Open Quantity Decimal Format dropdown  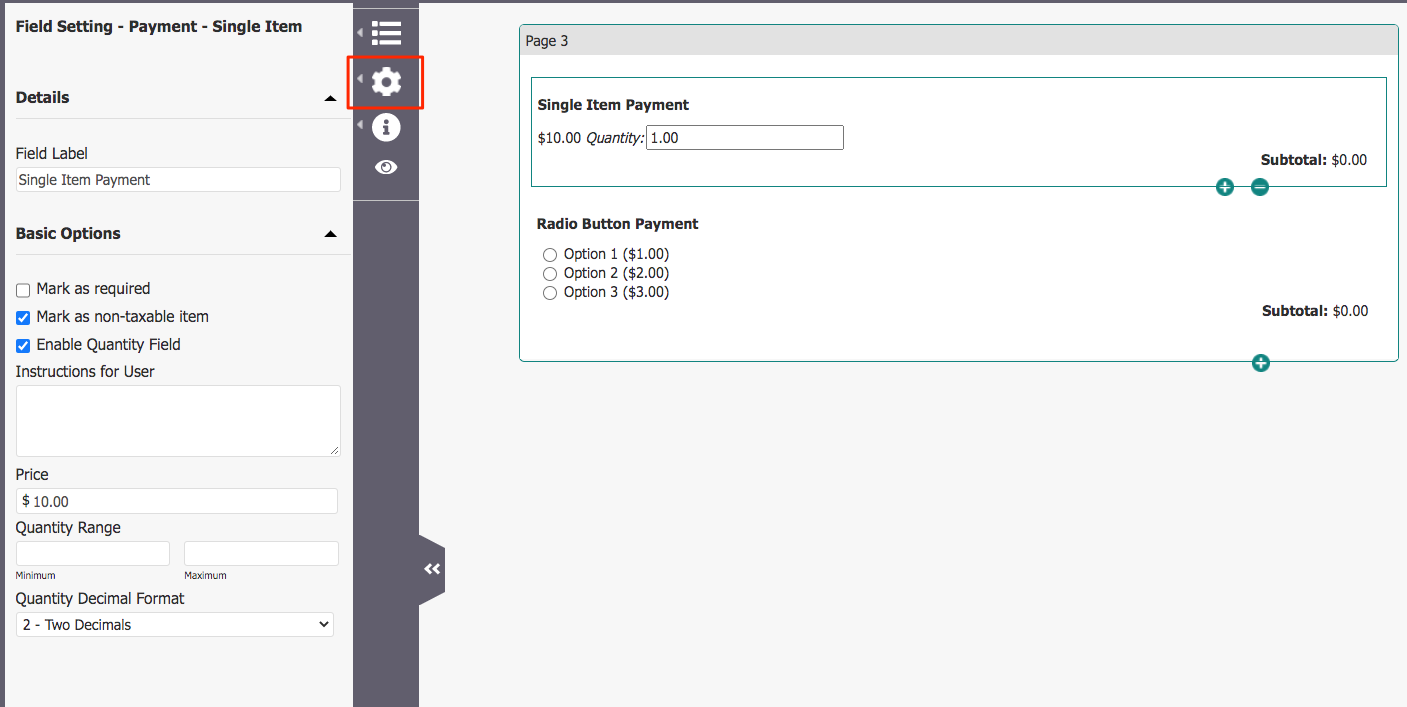tap(175, 625)
